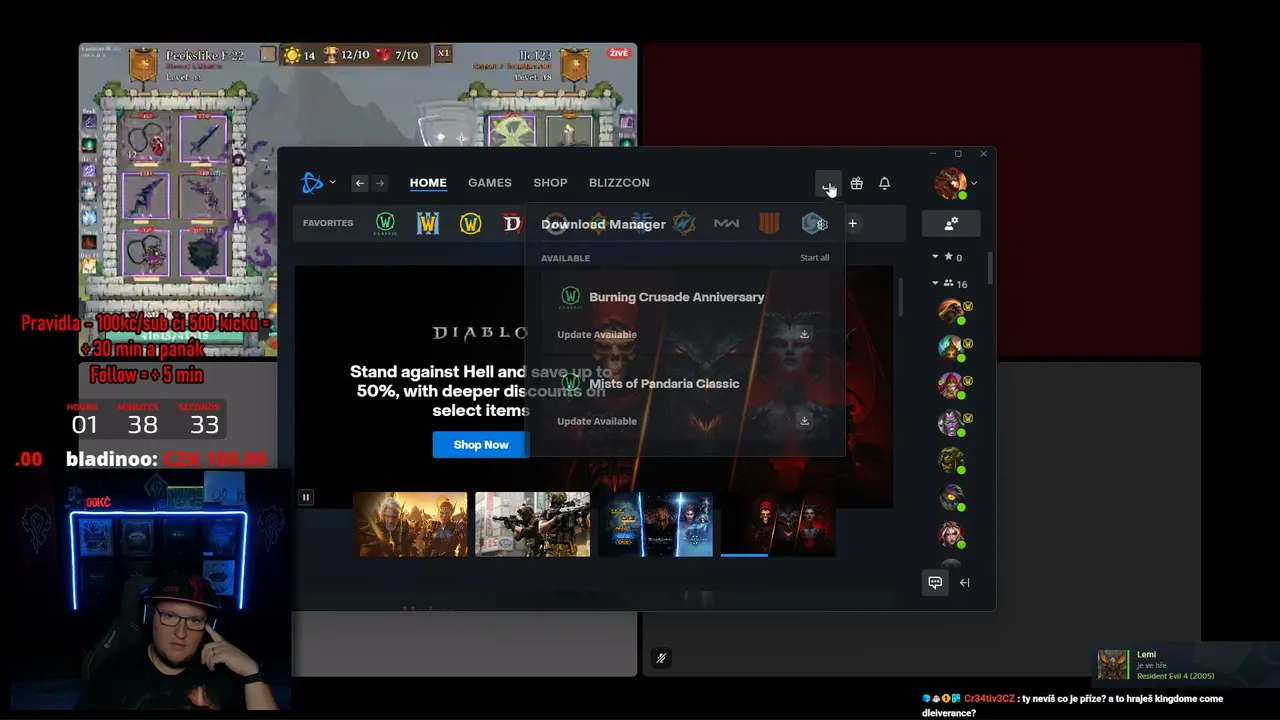Open the friend management settings button
Screen dimensions: 1280x720
tap(951, 224)
